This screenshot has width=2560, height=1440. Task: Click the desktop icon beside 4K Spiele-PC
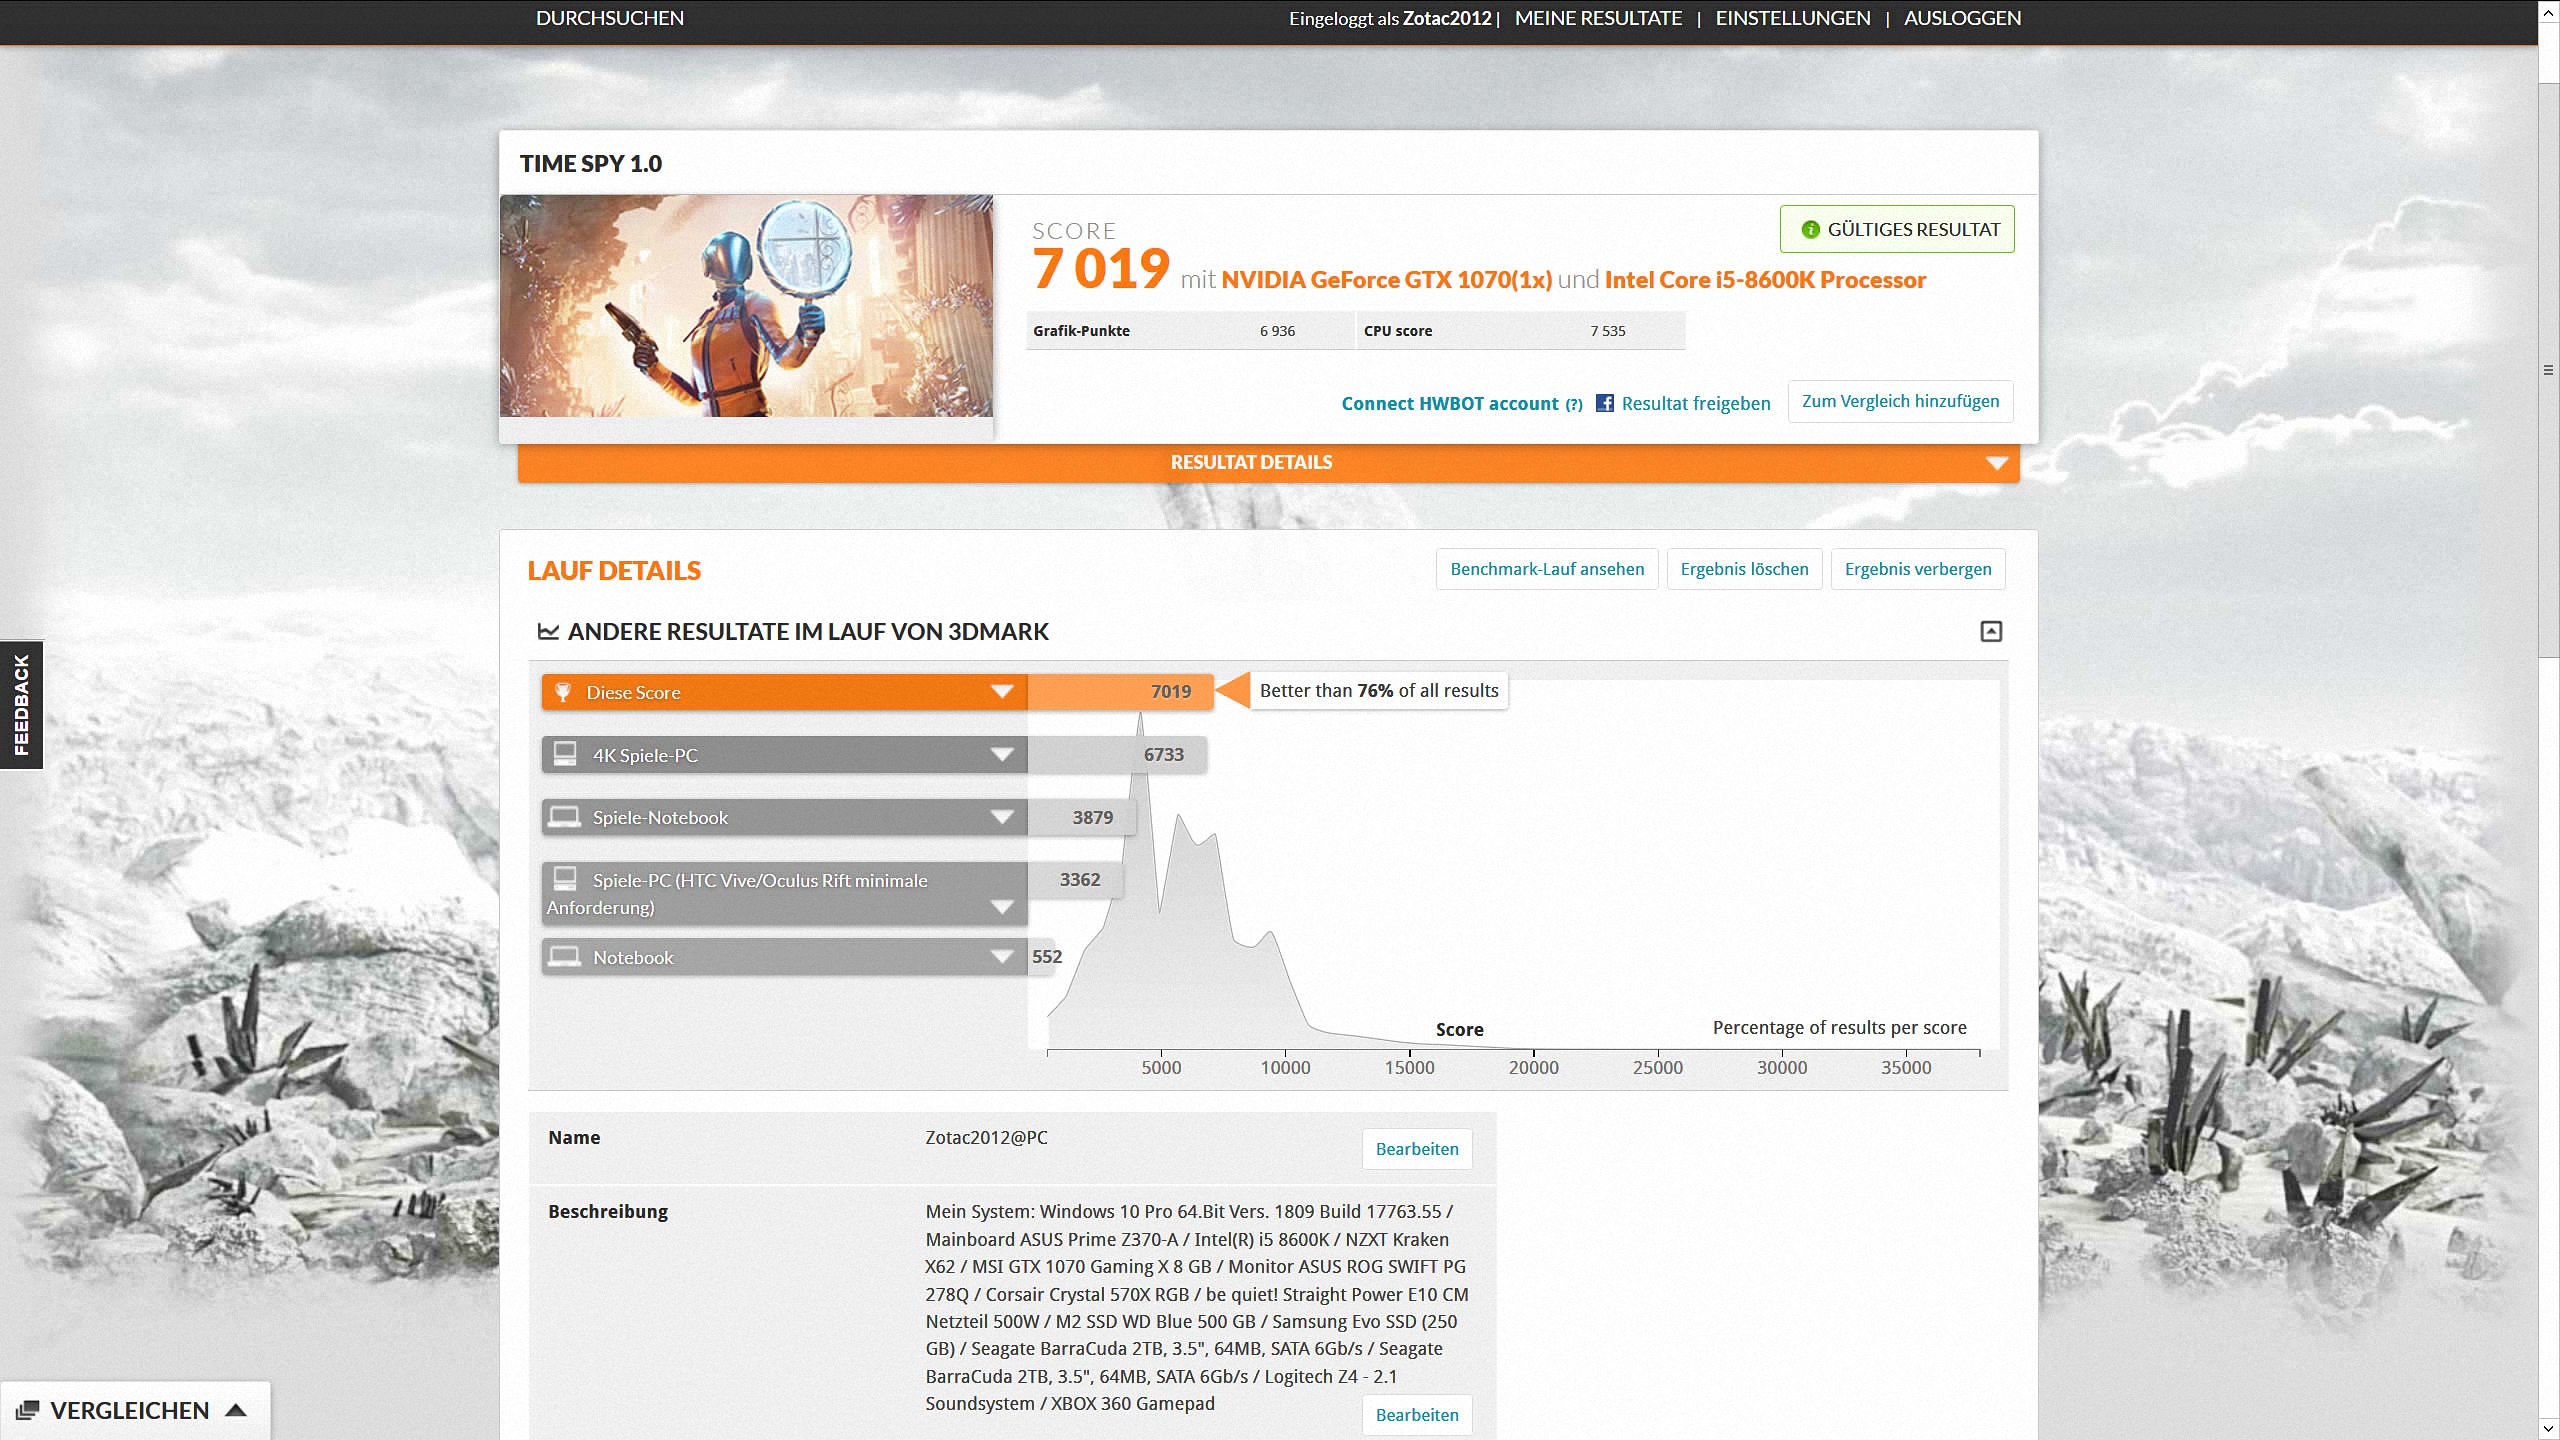coord(565,754)
